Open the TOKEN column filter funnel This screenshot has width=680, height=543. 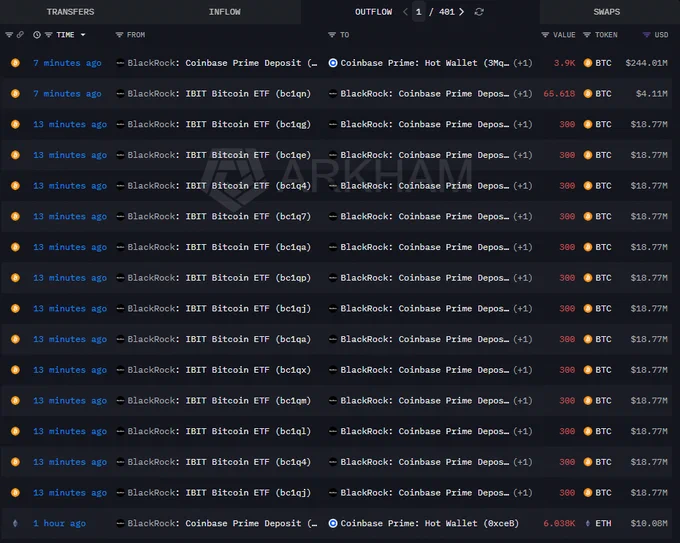[587, 35]
